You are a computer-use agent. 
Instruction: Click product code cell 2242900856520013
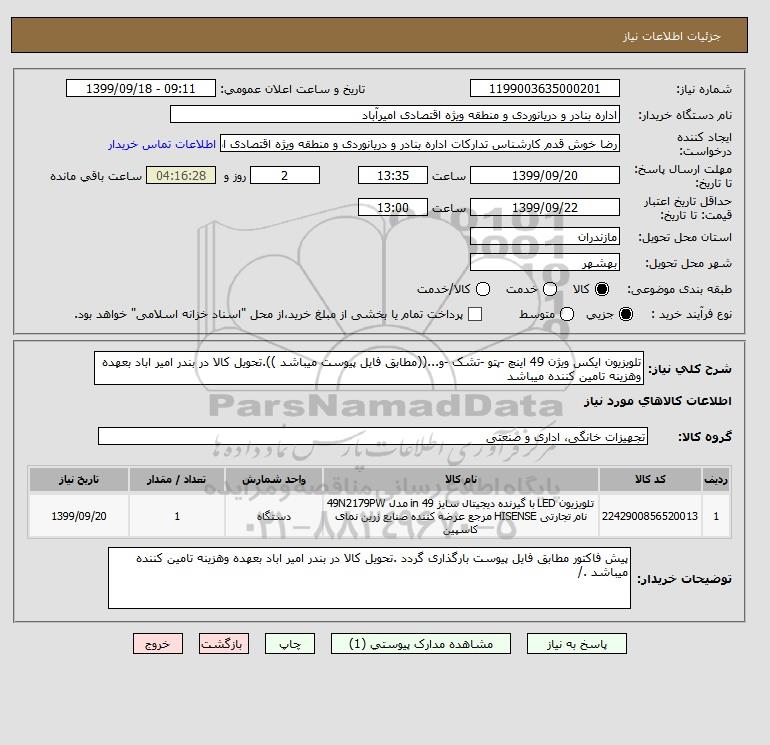pyautogui.click(x=650, y=516)
